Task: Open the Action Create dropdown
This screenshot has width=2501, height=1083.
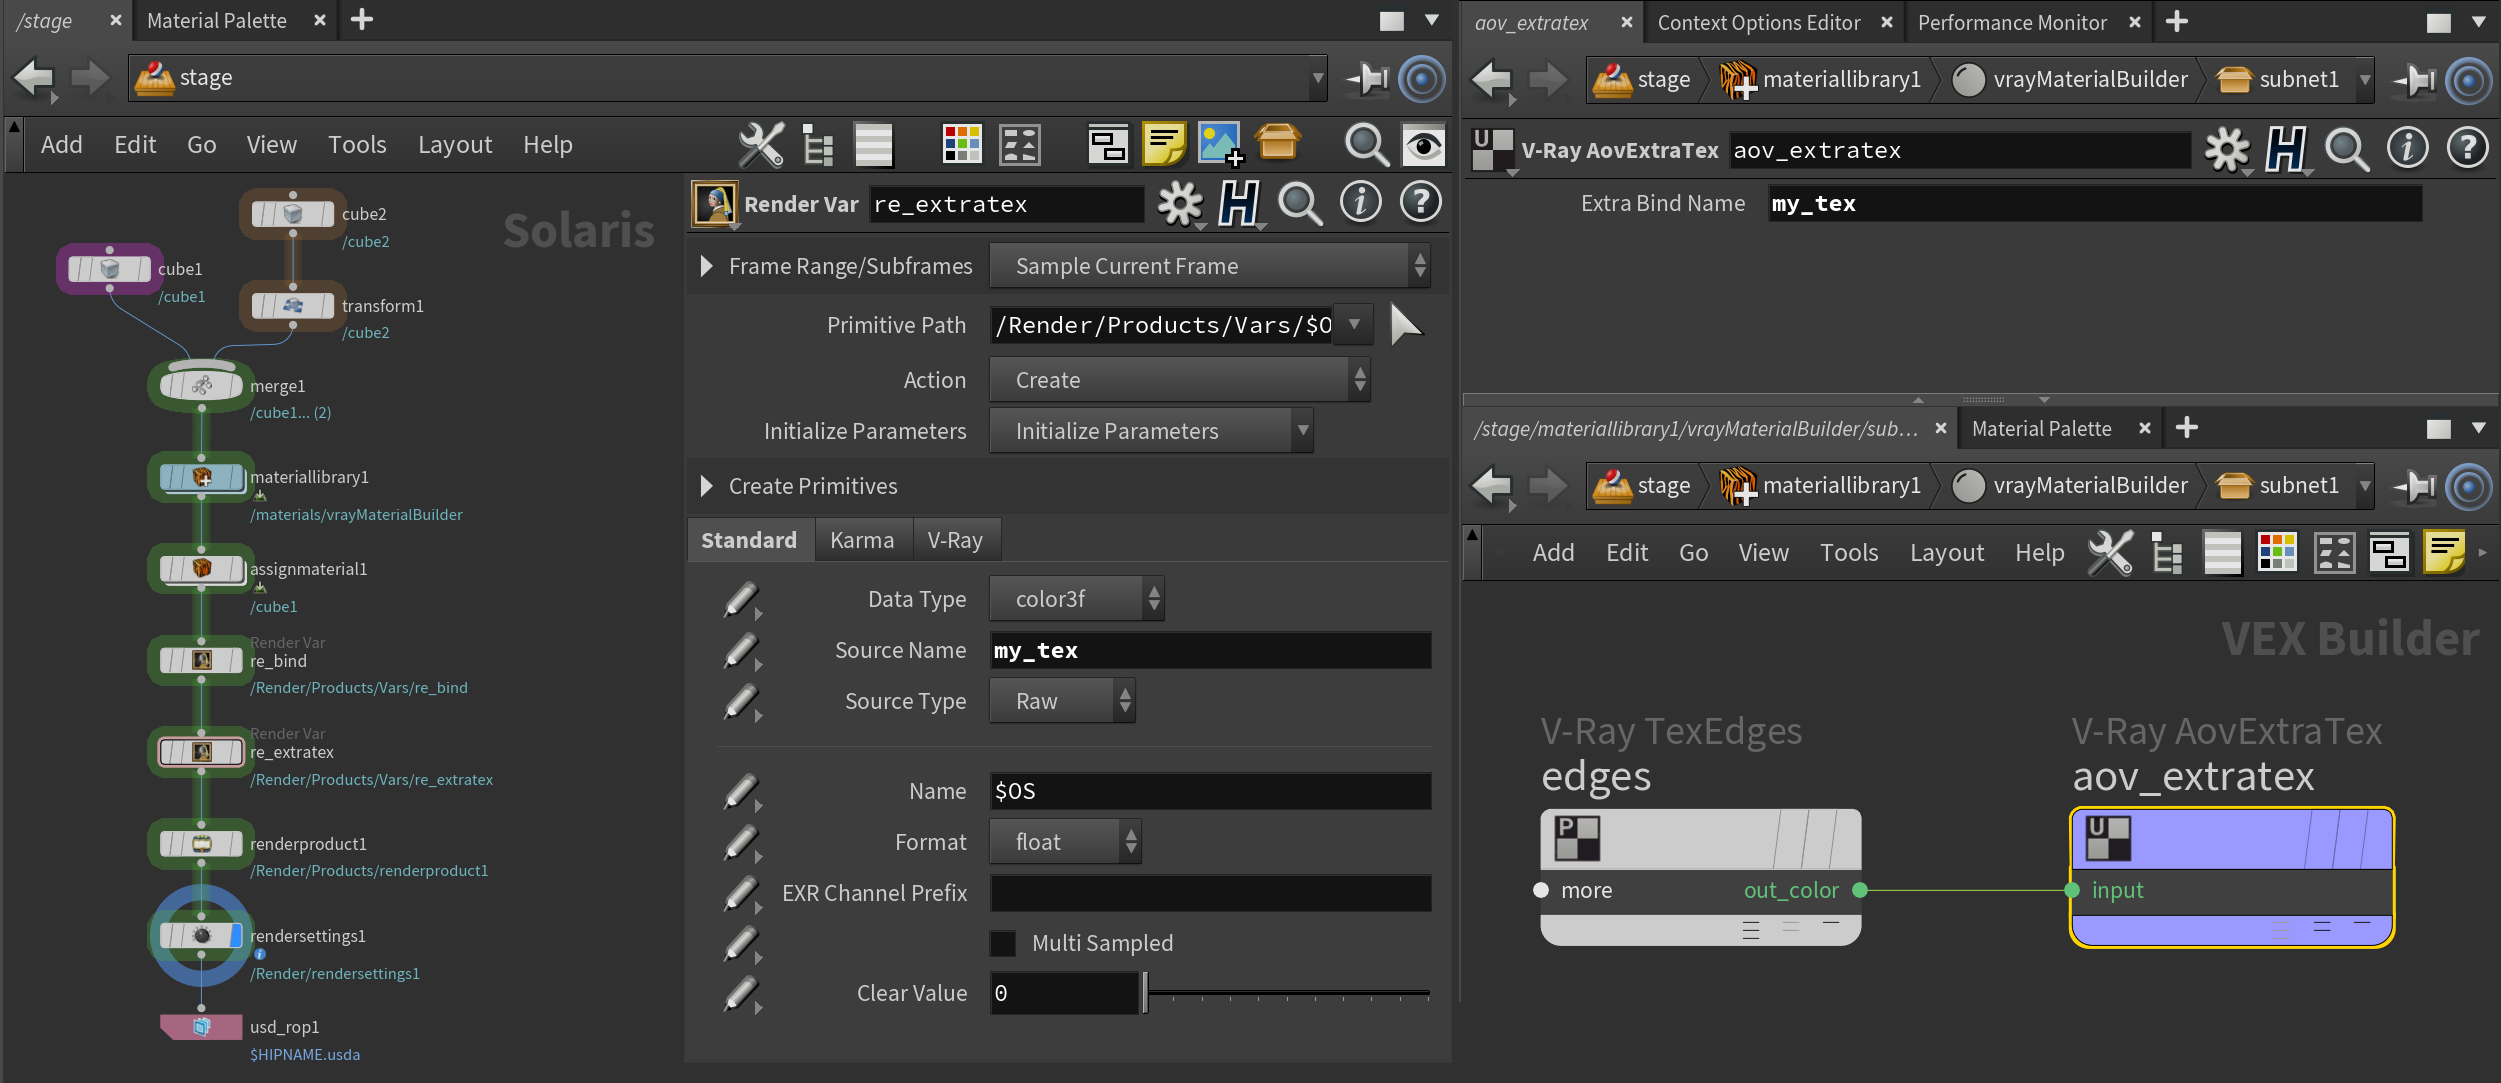Action: pos(1179,380)
